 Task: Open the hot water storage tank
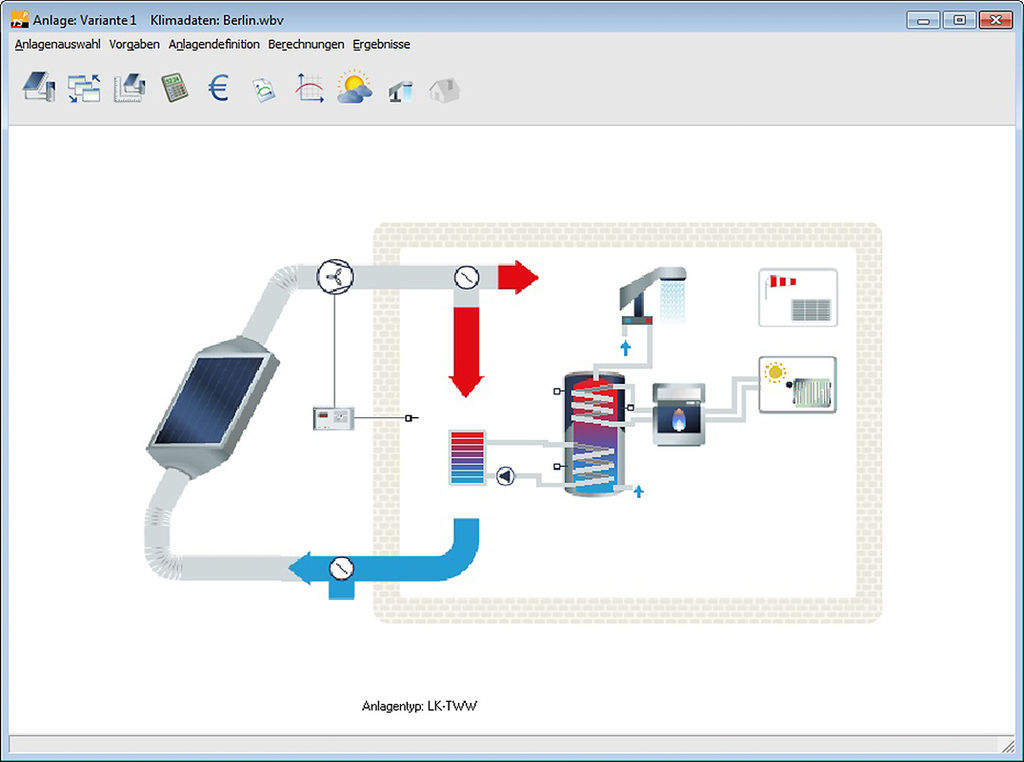tap(594, 434)
